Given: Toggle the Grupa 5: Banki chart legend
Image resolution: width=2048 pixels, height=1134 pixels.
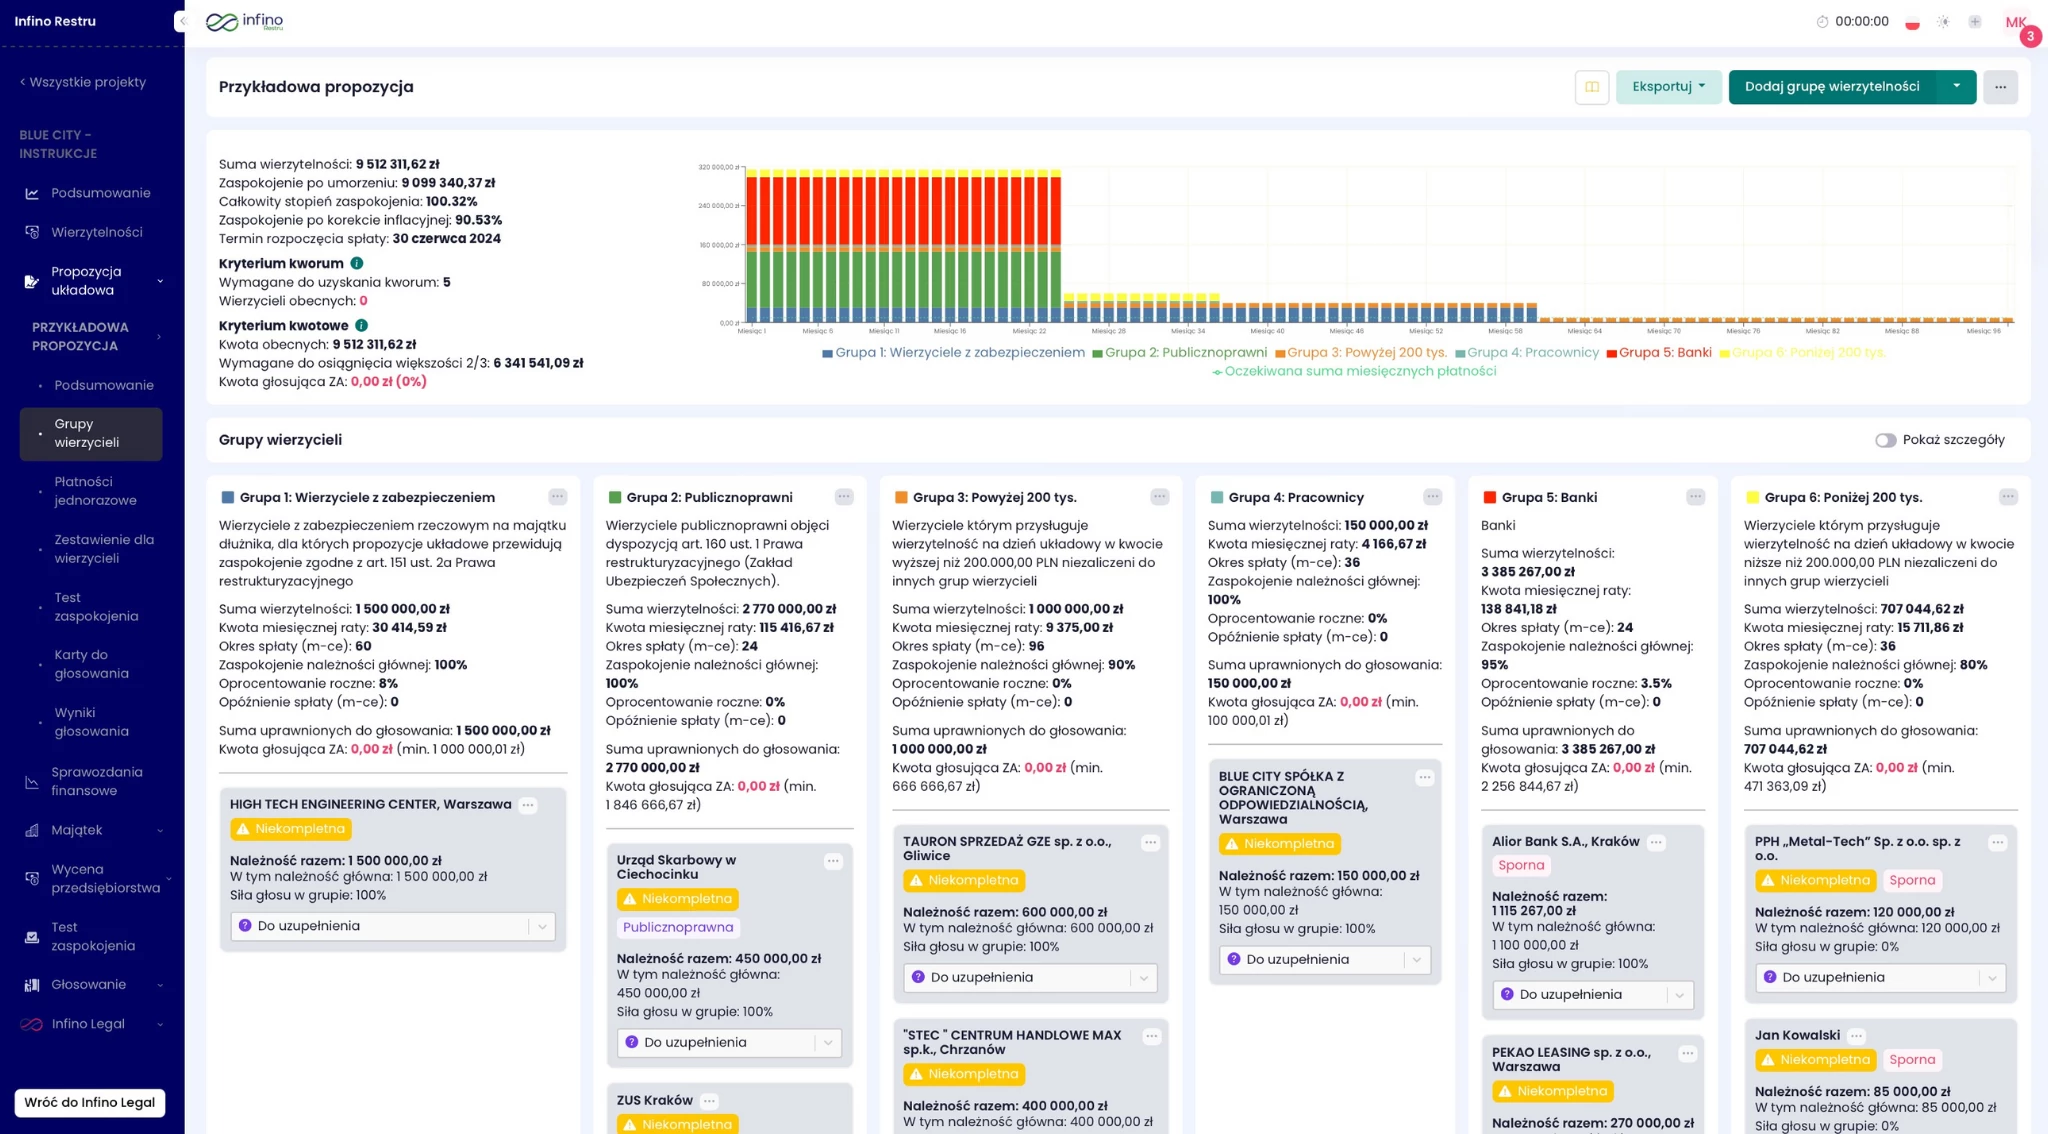Looking at the screenshot, I should (1658, 352).
